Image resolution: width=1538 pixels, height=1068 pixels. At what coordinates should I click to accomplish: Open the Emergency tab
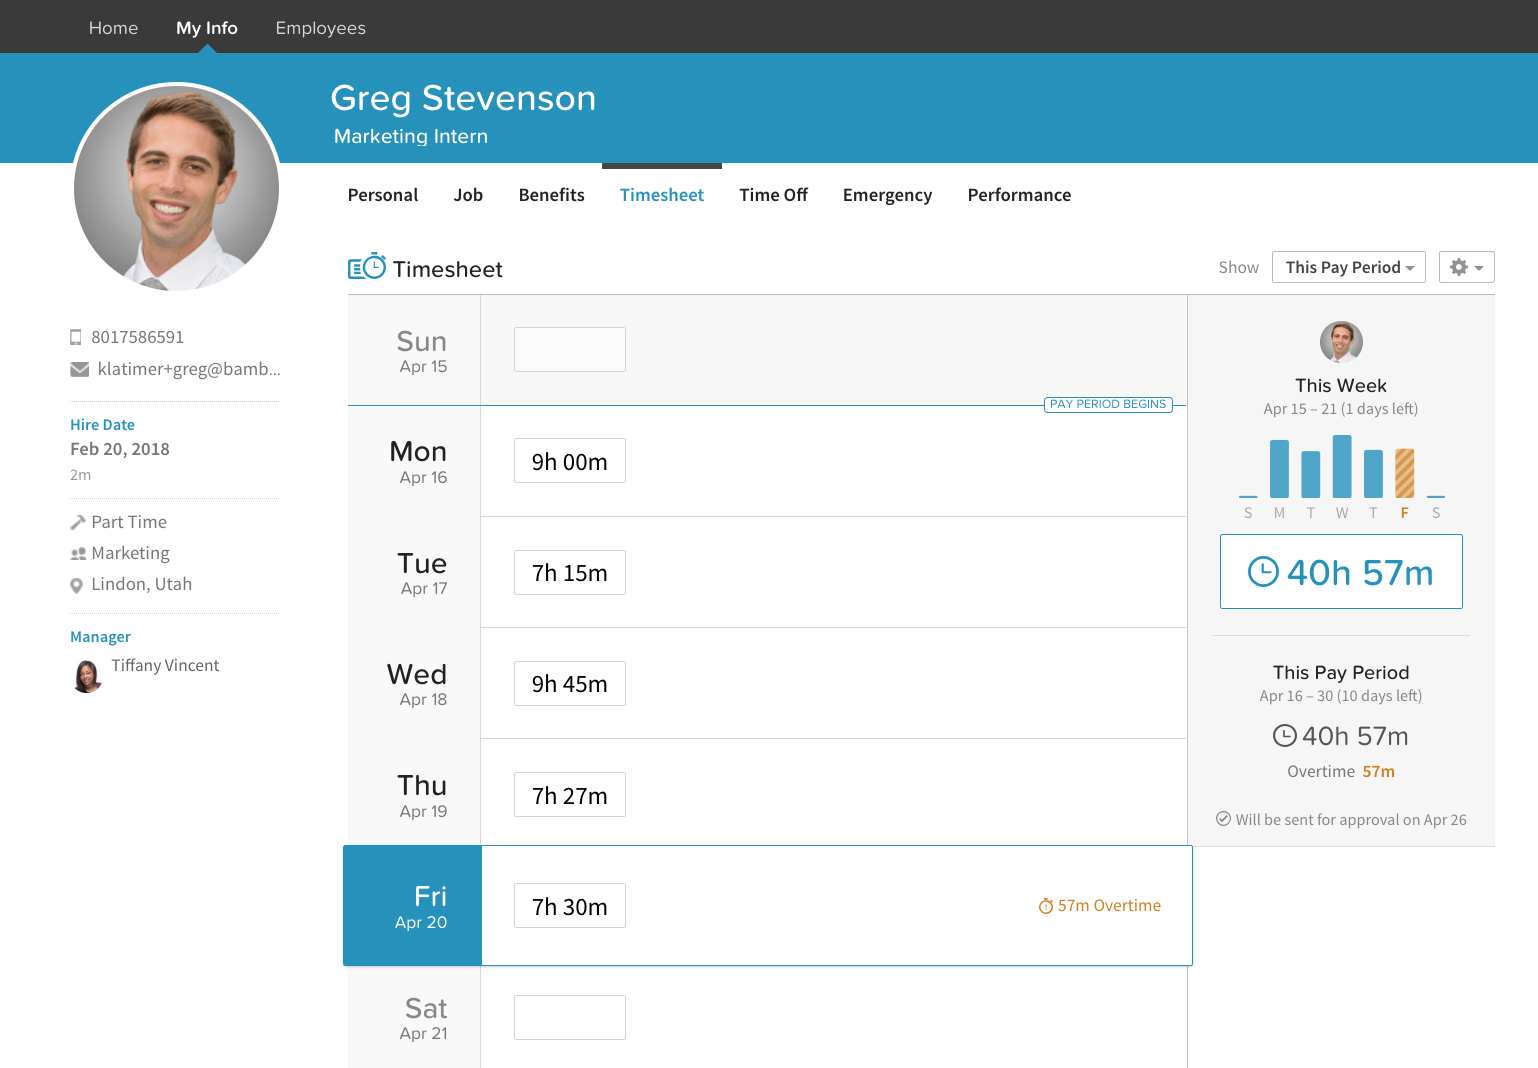(x=888, y=195)
